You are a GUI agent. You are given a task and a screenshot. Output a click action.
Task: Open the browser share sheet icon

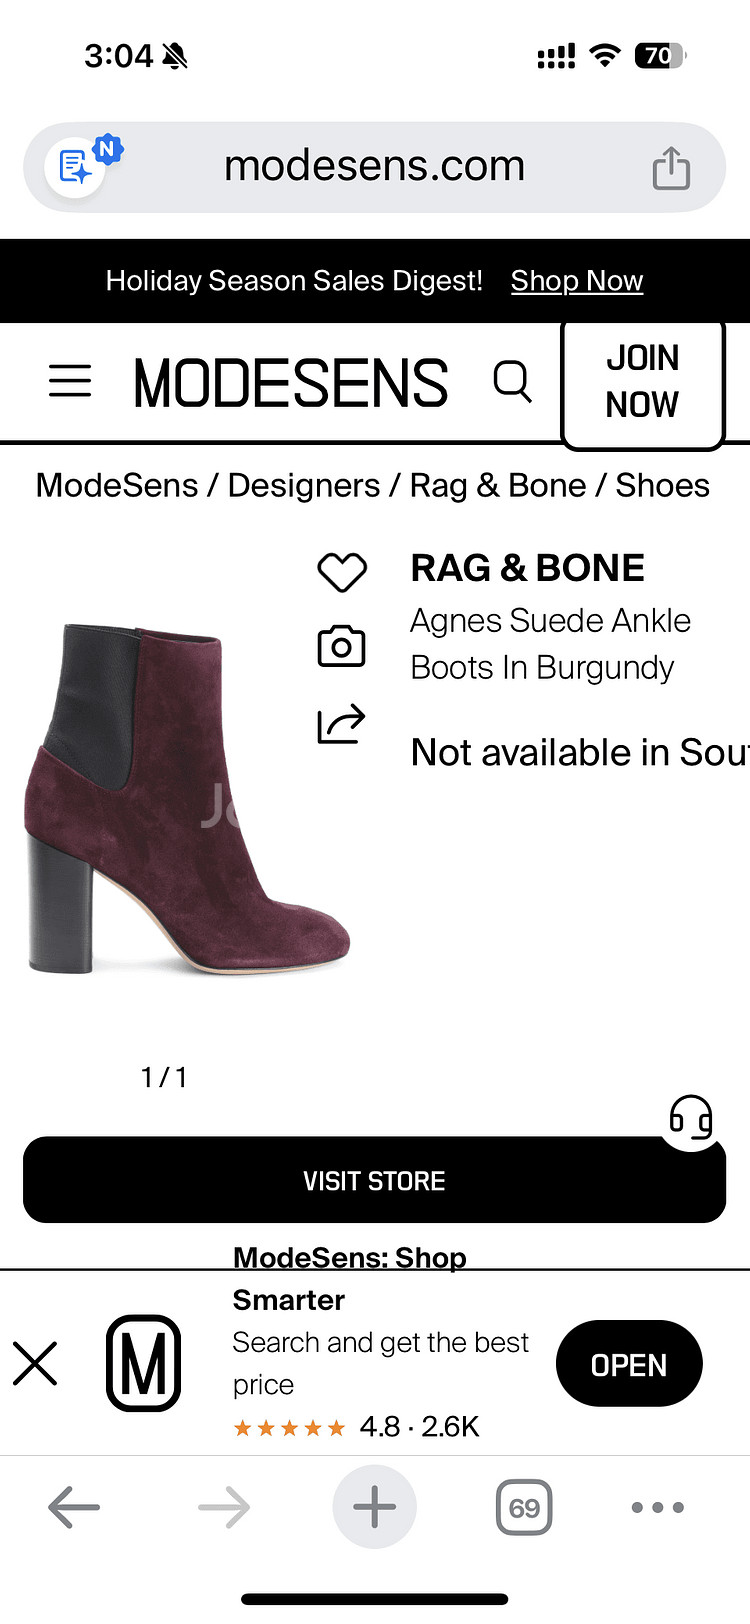(671, 167)
